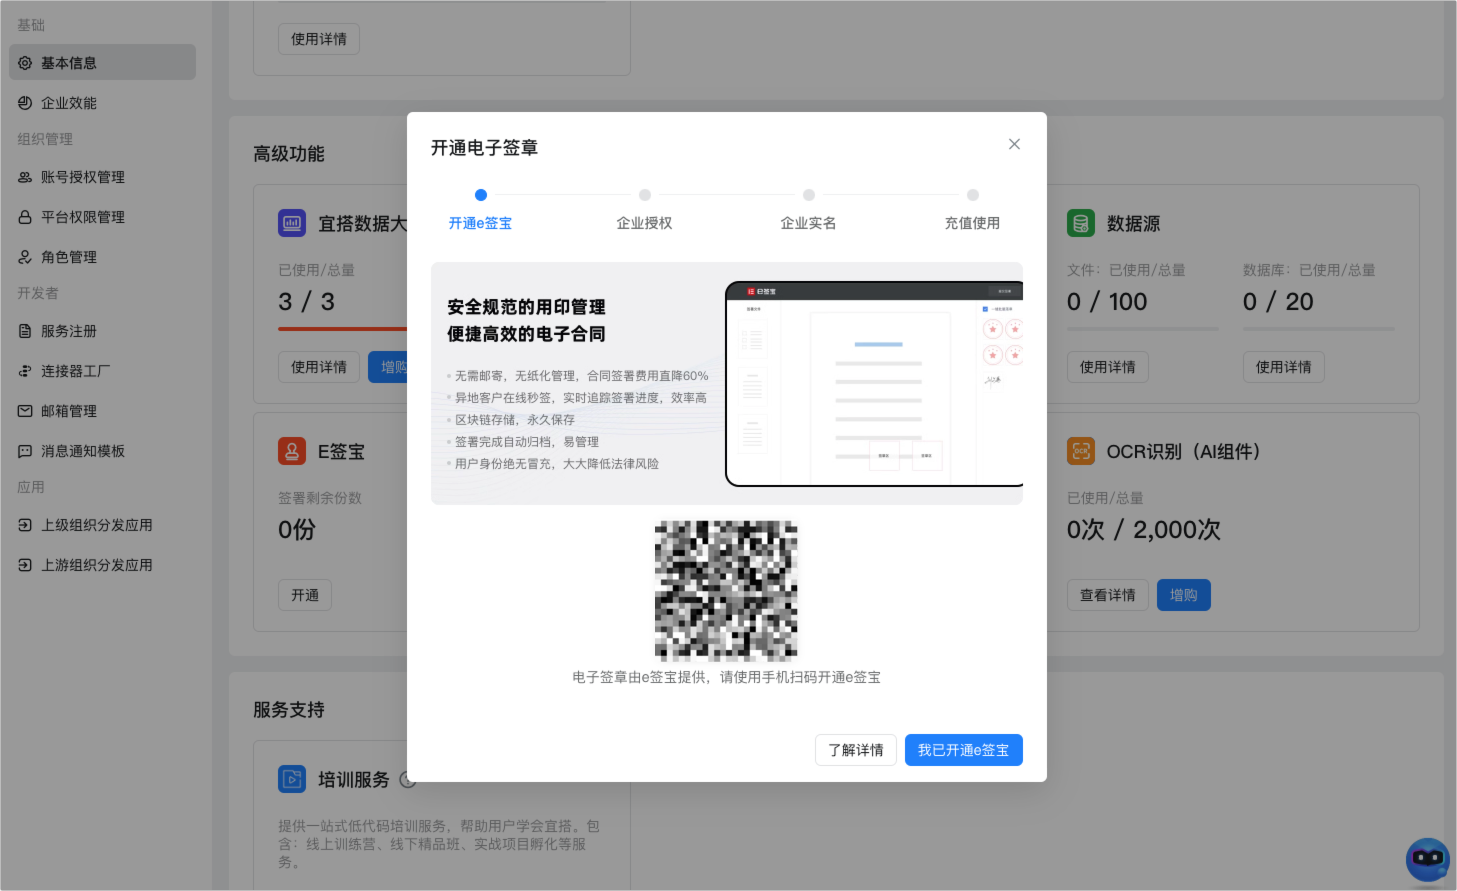Click the 宜搭数据 purple card icon
This screenshot has height=891, width=1457.
292,223
